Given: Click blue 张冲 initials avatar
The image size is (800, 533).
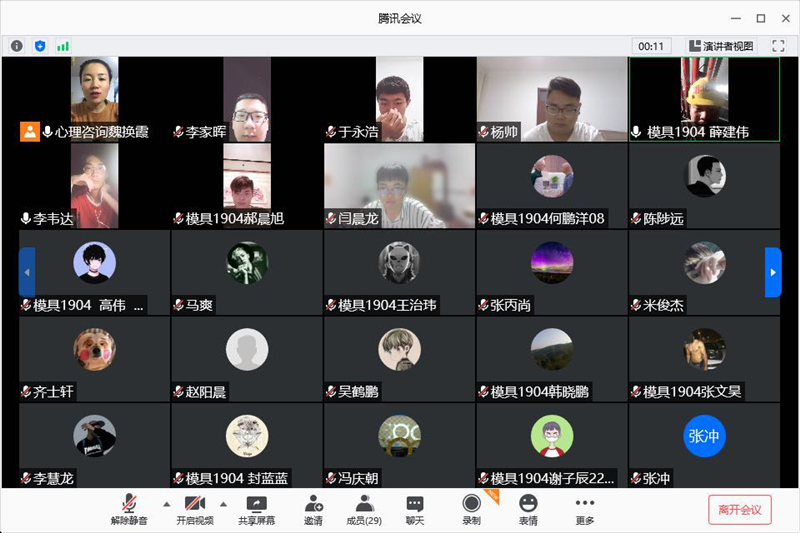Looking at the screenshot, I should point(705,436).
